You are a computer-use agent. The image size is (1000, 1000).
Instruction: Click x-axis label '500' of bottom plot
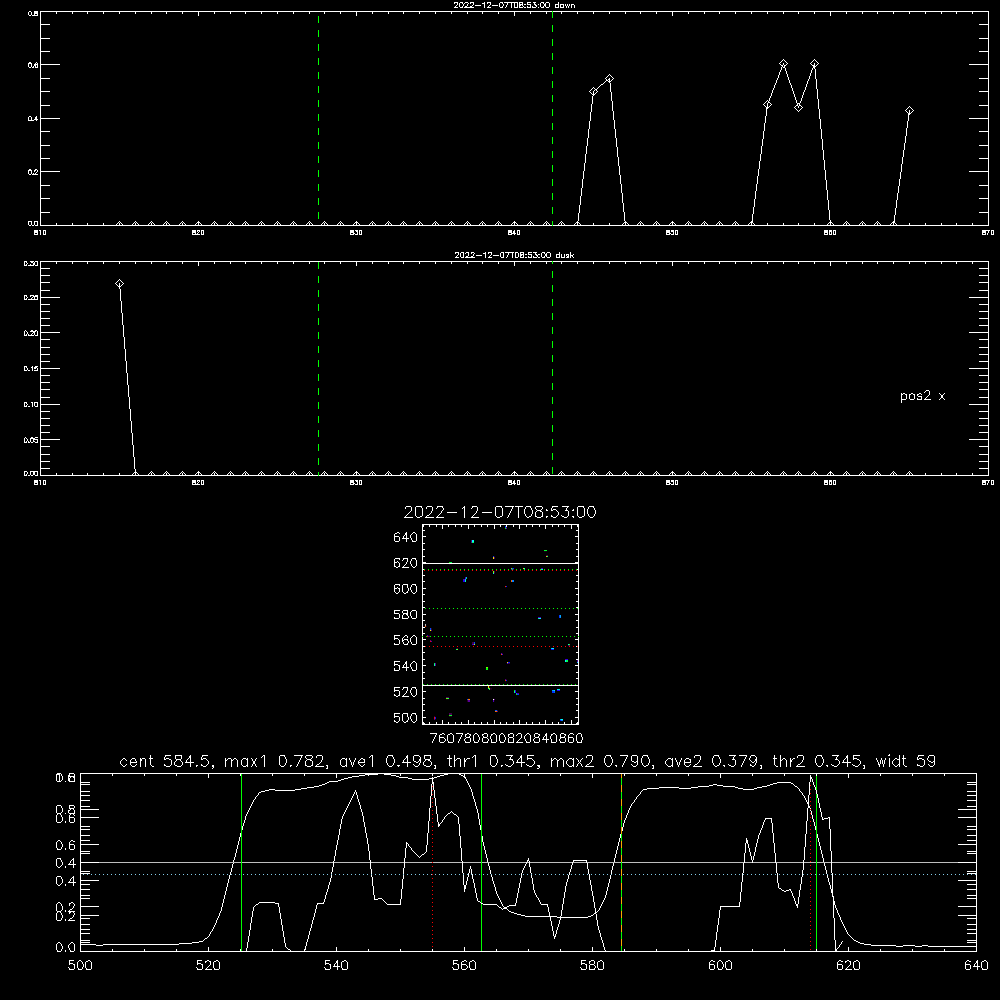point(80,966)
